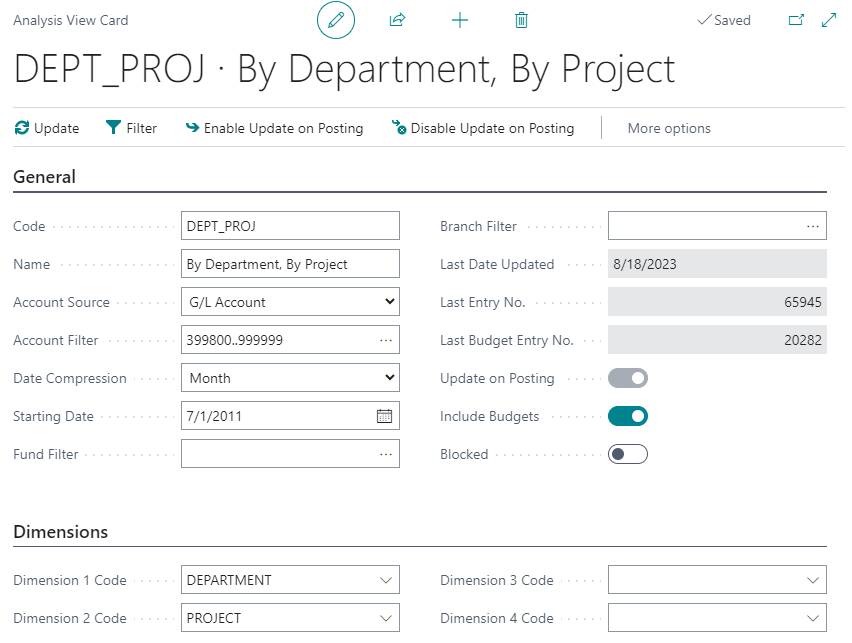This screenshot has width=852, height=643.
Task: Toggle the Update on Posting switch
Action: pyautogui.click(x=628, y=378)
